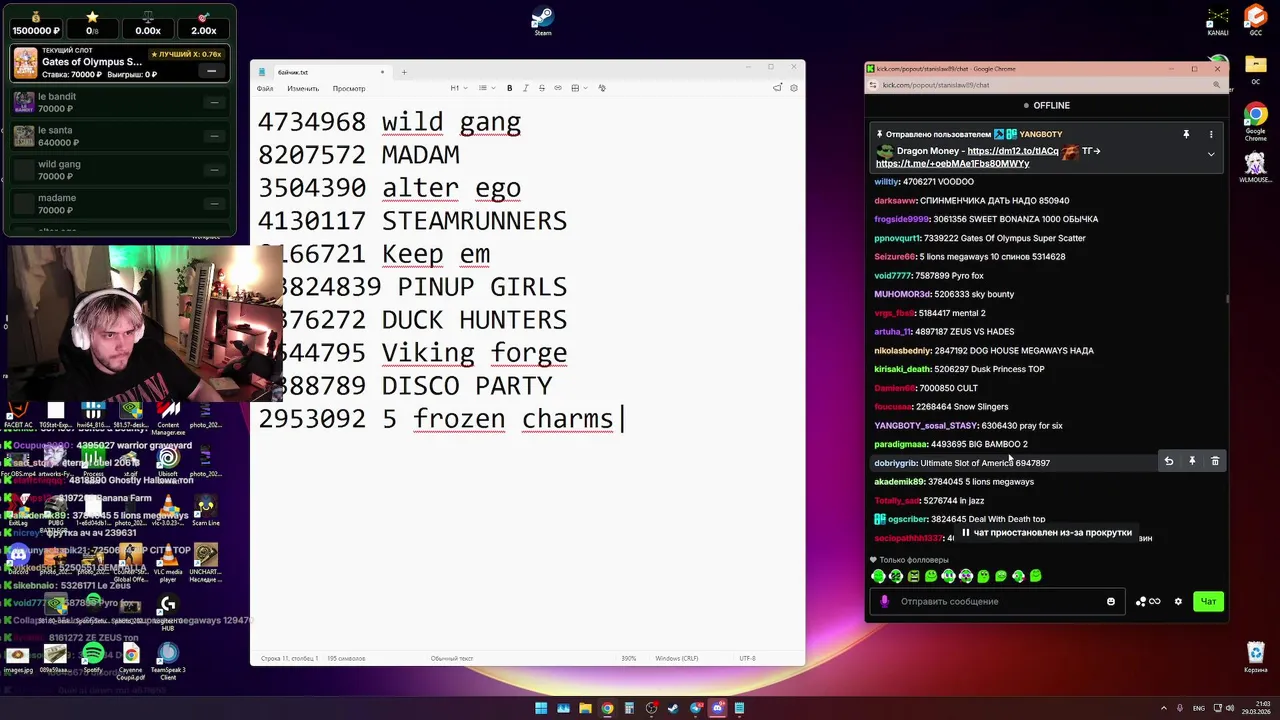The height and width of the screenshot is (720, 1280).
Task: Open chat settings gear
Action: coord(1178,601)
